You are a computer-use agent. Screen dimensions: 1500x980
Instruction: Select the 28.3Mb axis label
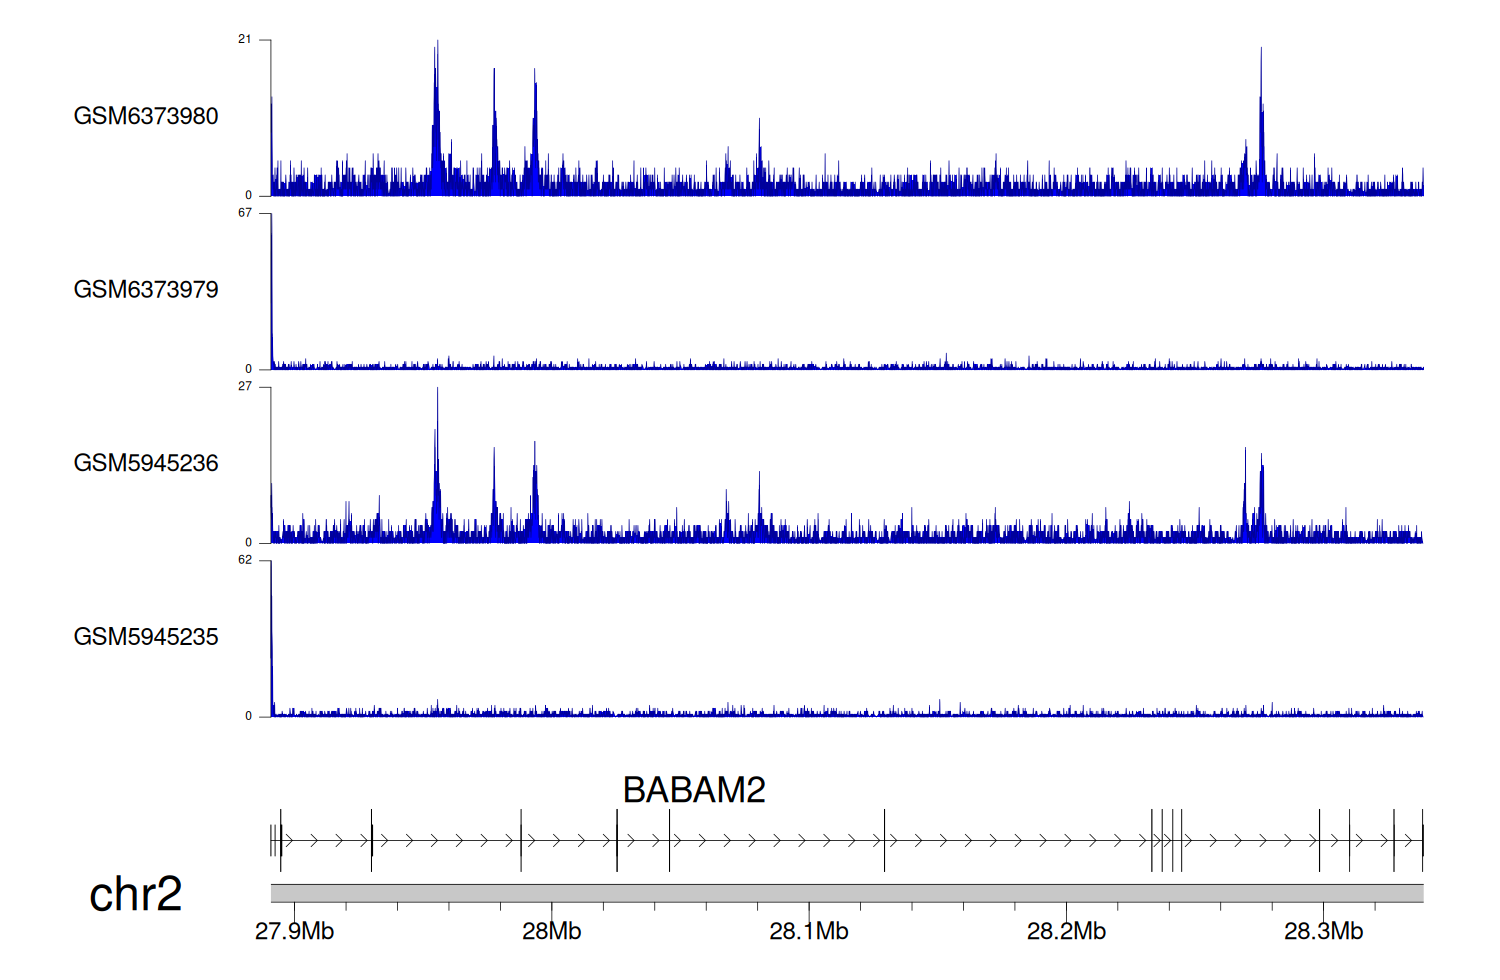[x=1323, y=931]
